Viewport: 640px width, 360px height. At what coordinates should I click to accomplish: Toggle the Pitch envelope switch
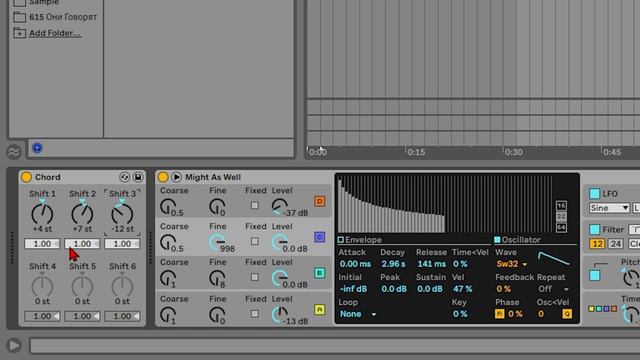(595, 276)
